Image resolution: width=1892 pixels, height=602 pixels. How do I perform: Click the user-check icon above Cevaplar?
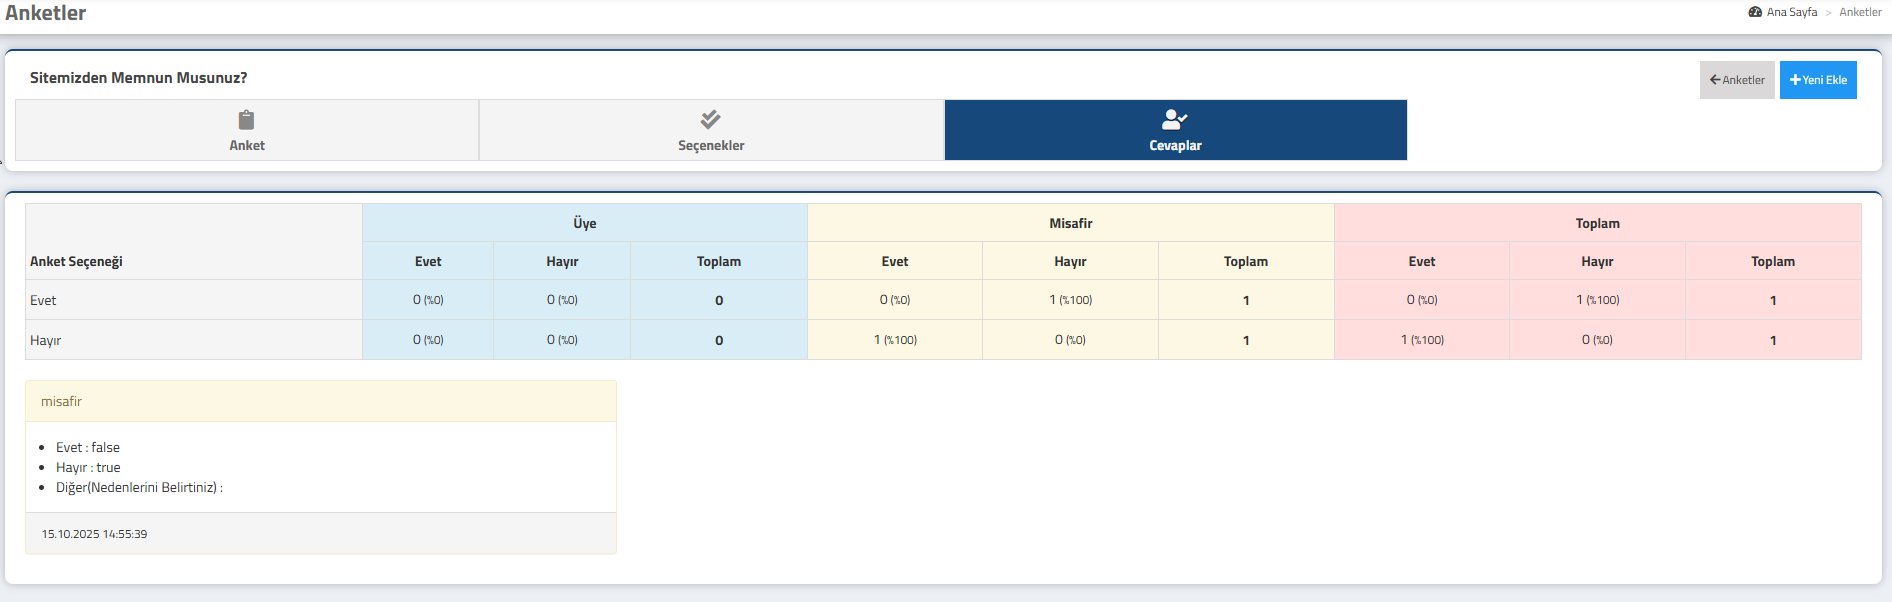[x=1174, y=119]
